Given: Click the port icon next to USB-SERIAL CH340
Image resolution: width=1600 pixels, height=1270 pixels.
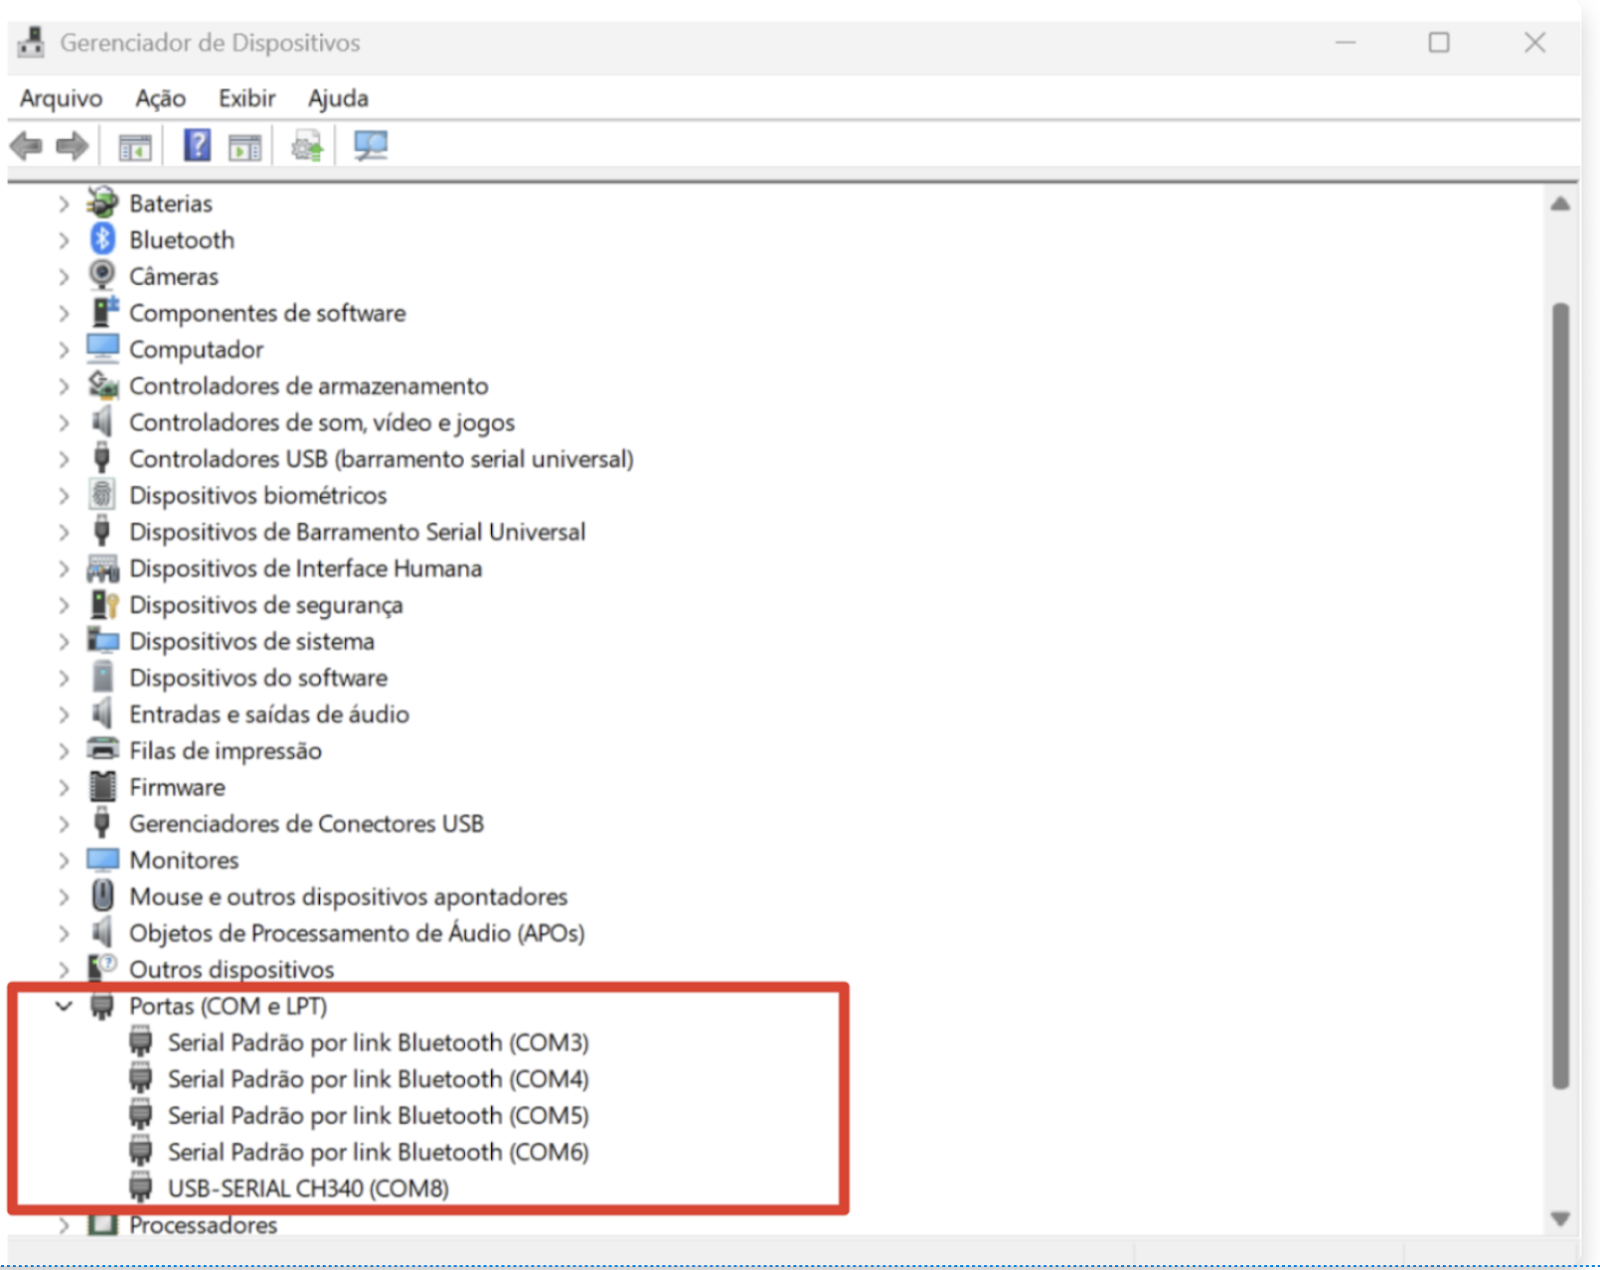Looking at the screenshot, I should 141,1188.
